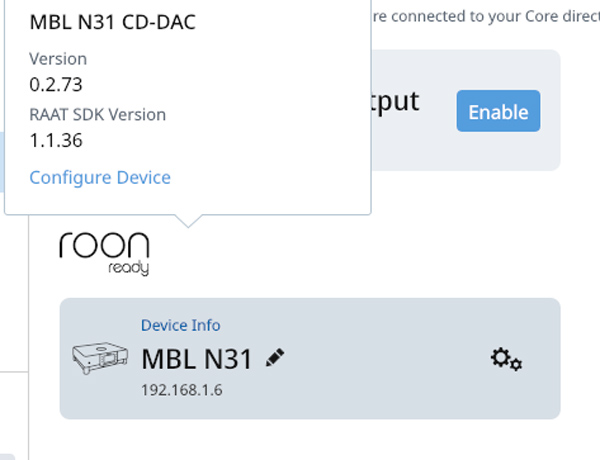Screen dimensions: 600x460
Task: Click the RAAT SDK version value 1.1.36
Action: [x=56, y=139]
